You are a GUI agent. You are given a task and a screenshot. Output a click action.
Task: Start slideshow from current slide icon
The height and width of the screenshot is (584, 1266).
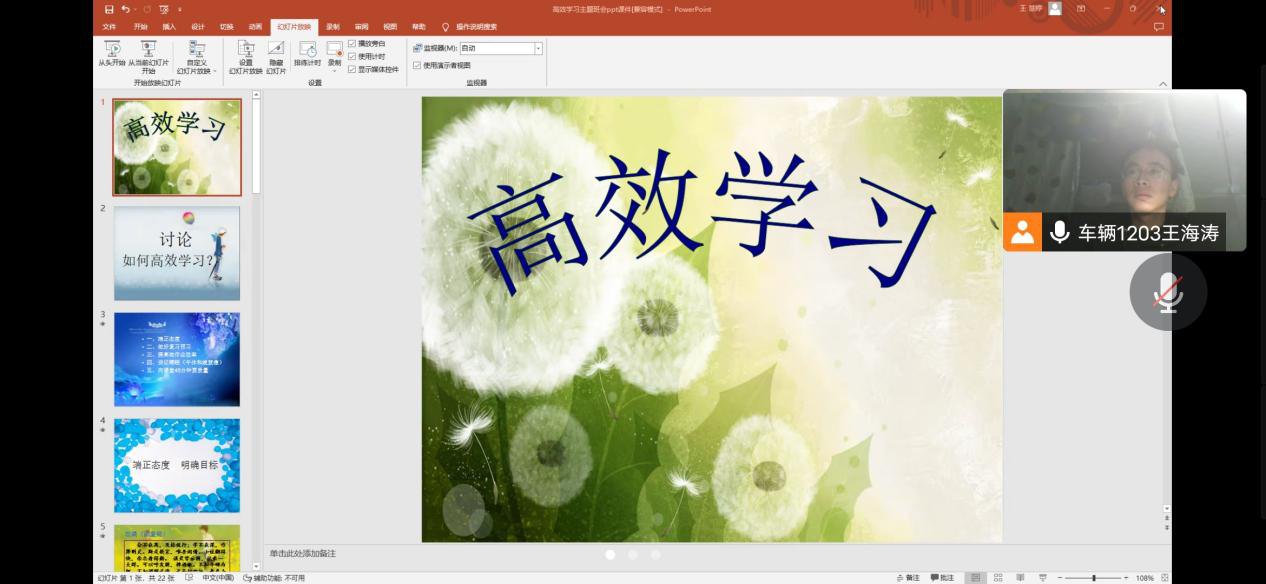point(148,50)
